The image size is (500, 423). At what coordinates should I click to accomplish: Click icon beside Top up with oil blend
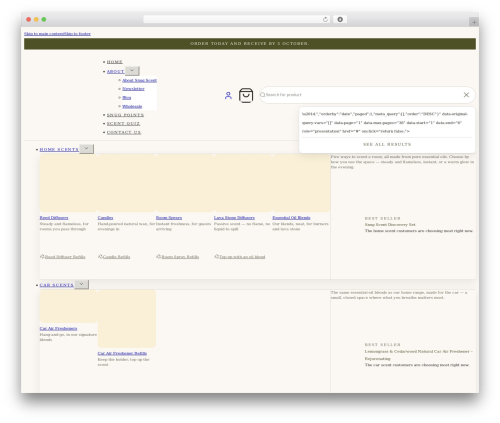(216, 256)
